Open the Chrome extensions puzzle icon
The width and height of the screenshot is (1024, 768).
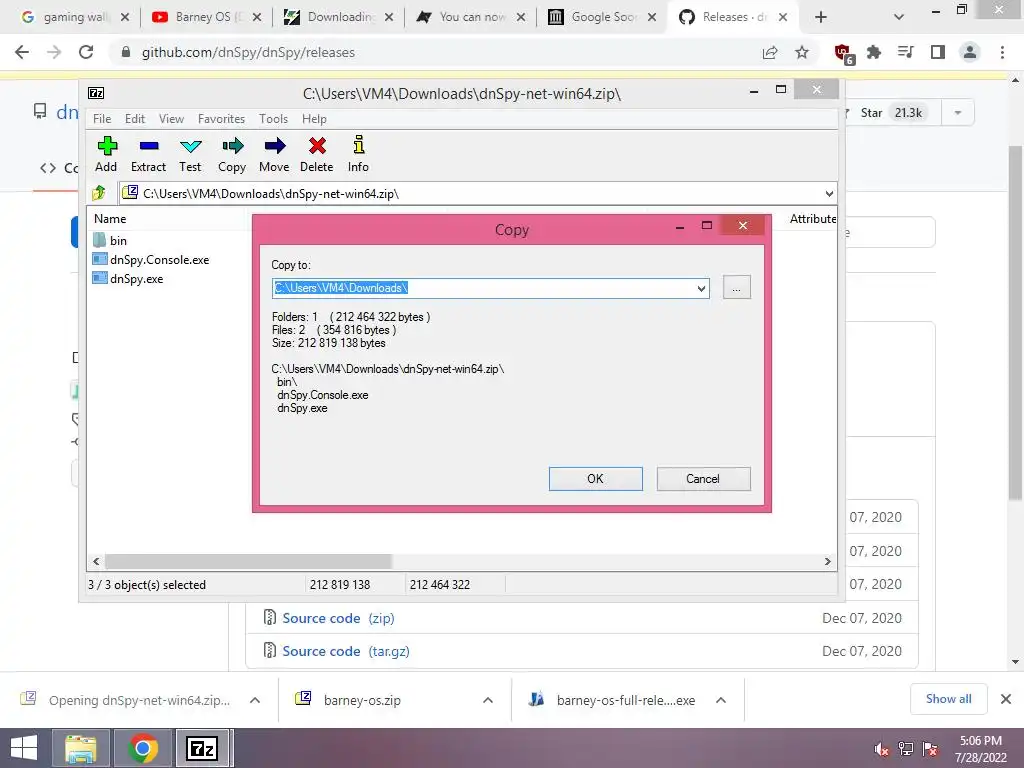874,52
